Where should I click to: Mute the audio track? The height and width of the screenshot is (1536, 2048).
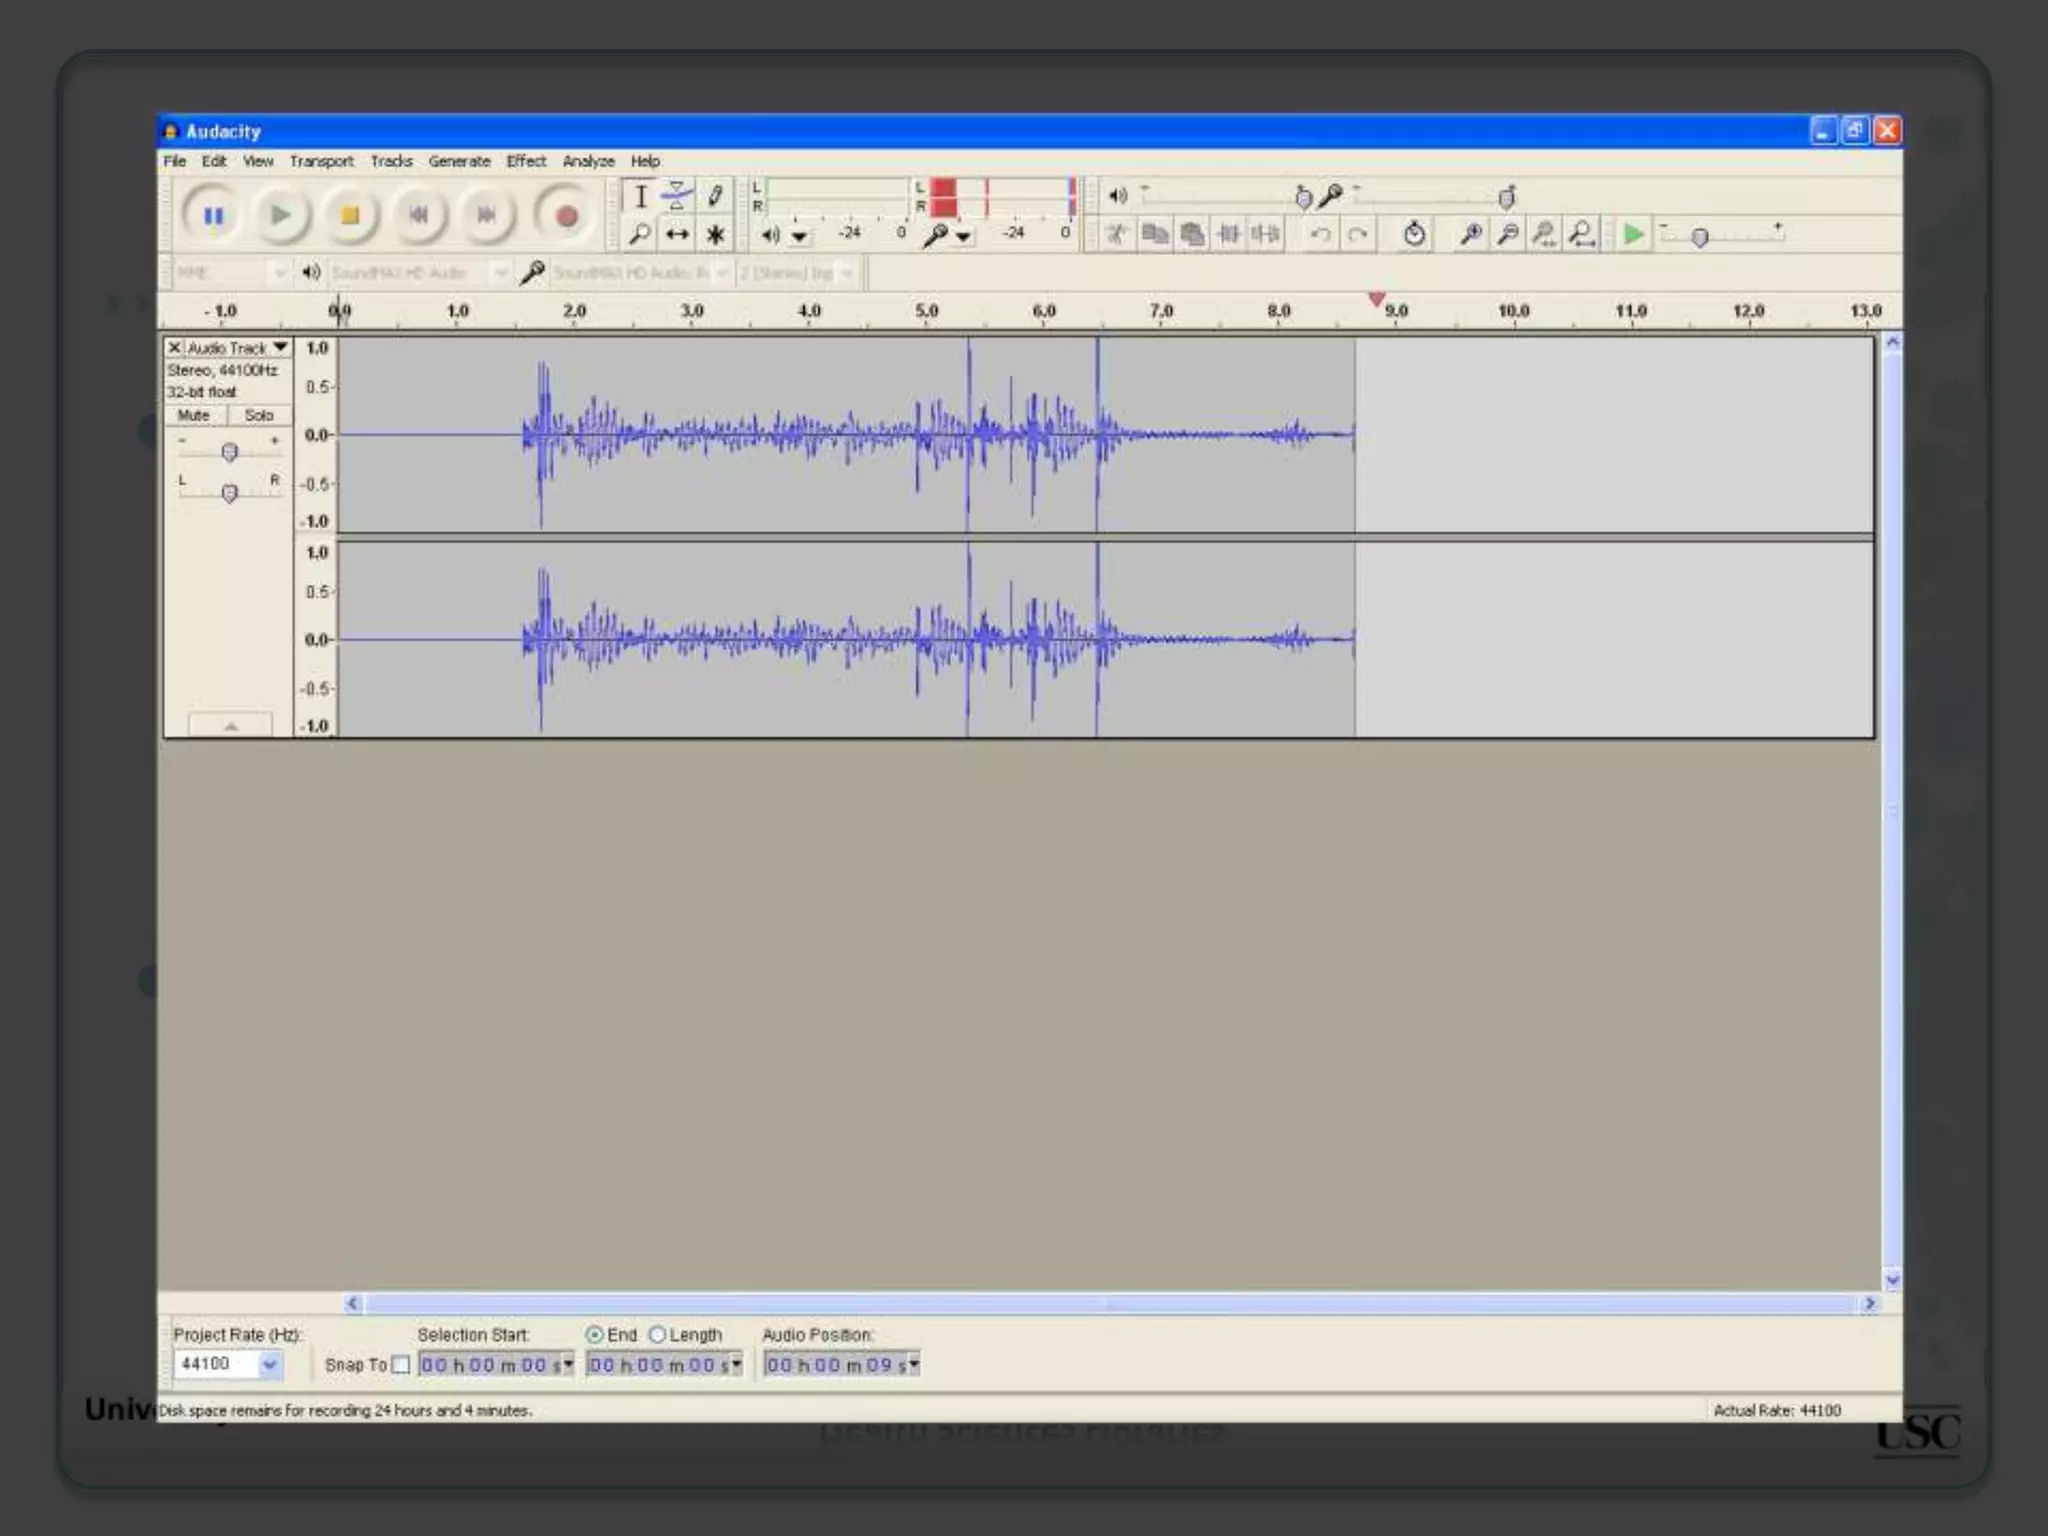pos(194,415)
